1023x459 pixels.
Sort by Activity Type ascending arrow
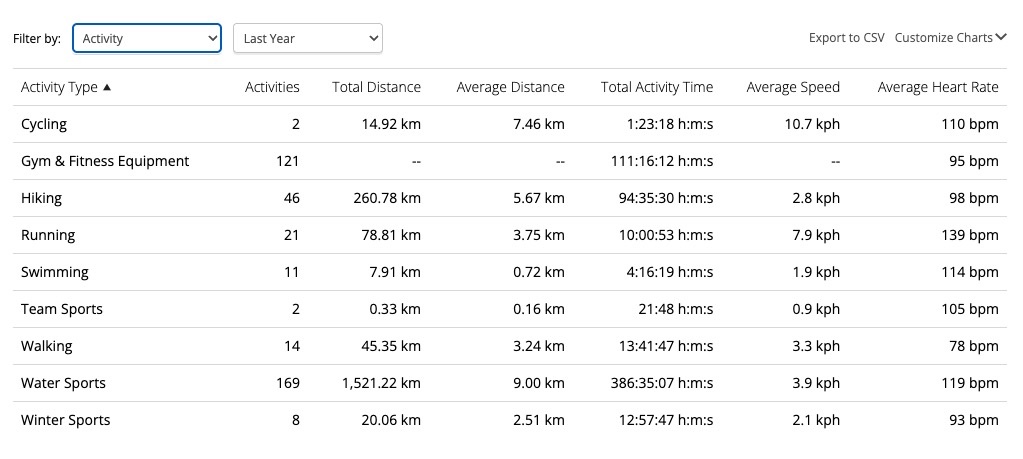coord(107,87)
